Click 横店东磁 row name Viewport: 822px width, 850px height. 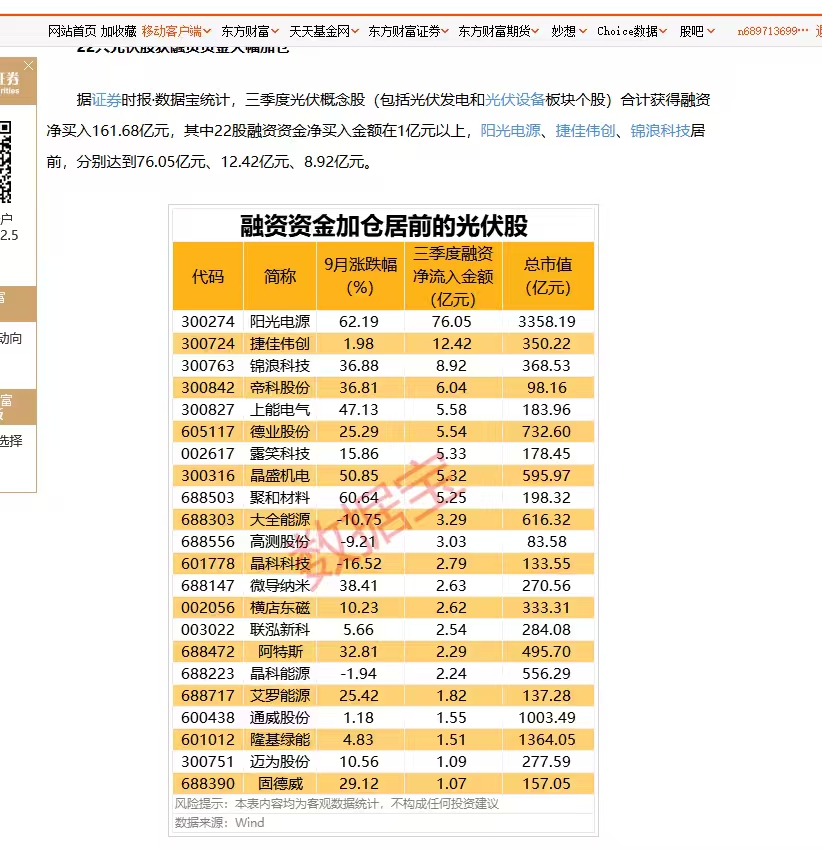point(280,608)
